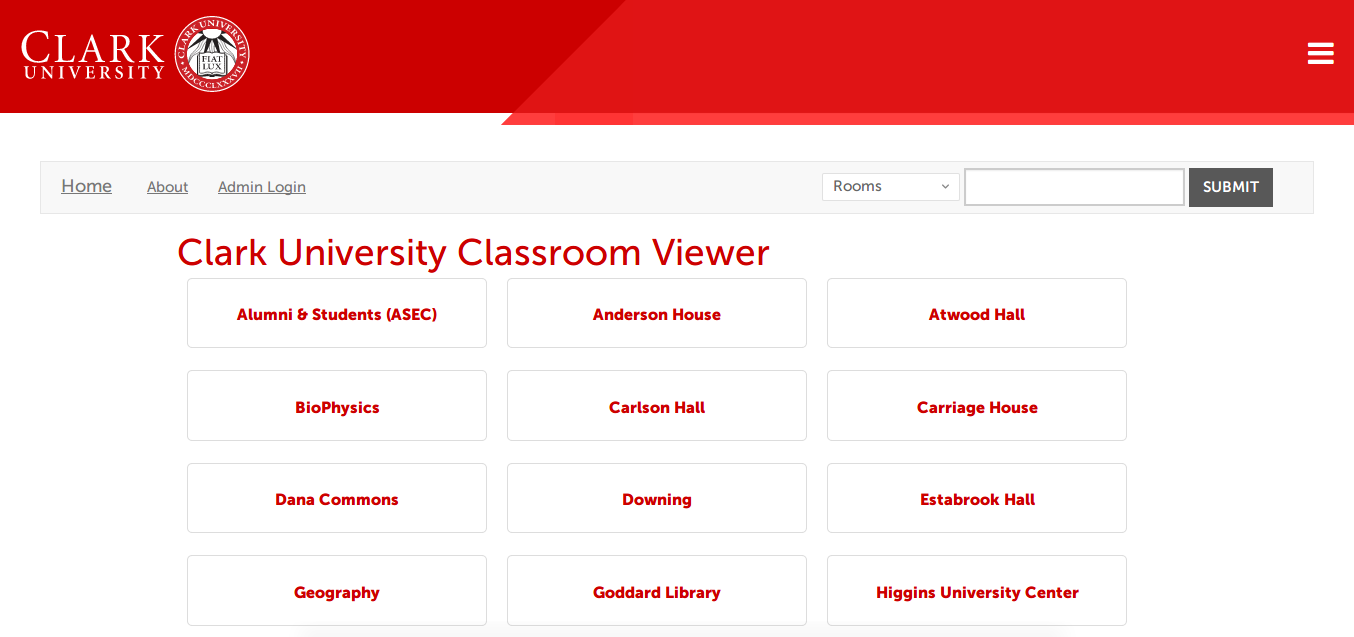The image size is (1354, 637).
Task: View the Goddard Library building card
Action: pyautogui.click(x=657, y=591)
